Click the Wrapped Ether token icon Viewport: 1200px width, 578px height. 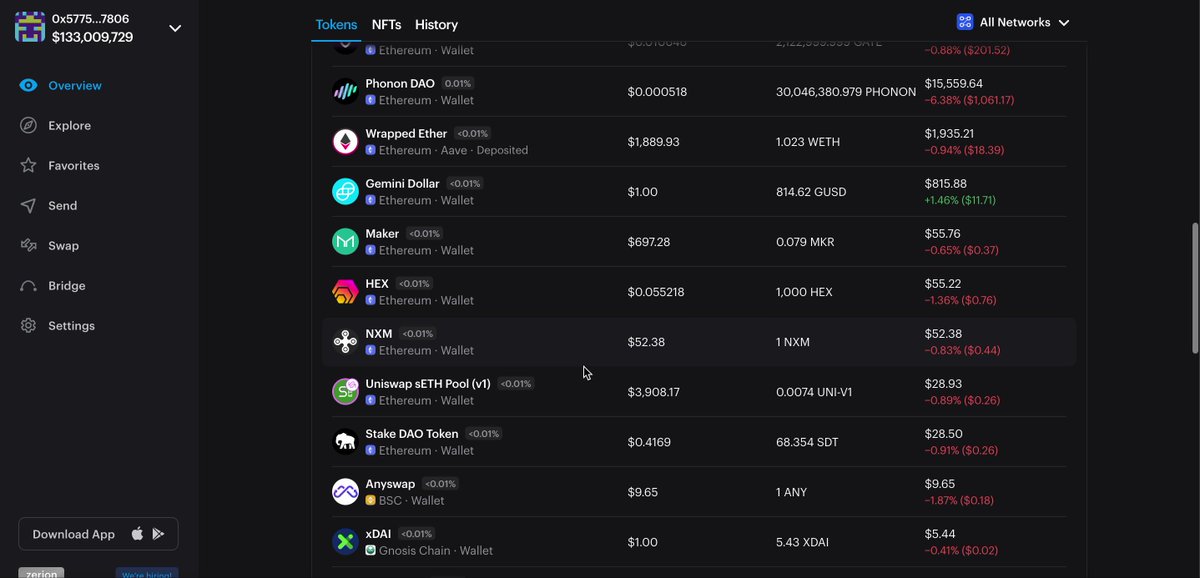pyautogui.click(x=345, y=142)
